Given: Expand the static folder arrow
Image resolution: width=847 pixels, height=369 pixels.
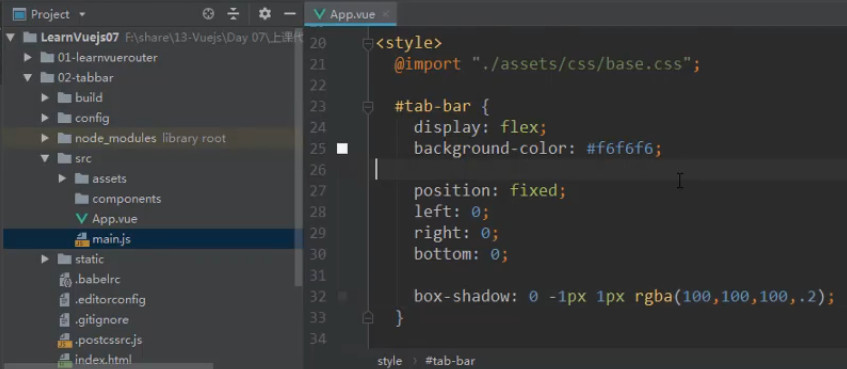Looking at the screenshot, I should 45,259.
